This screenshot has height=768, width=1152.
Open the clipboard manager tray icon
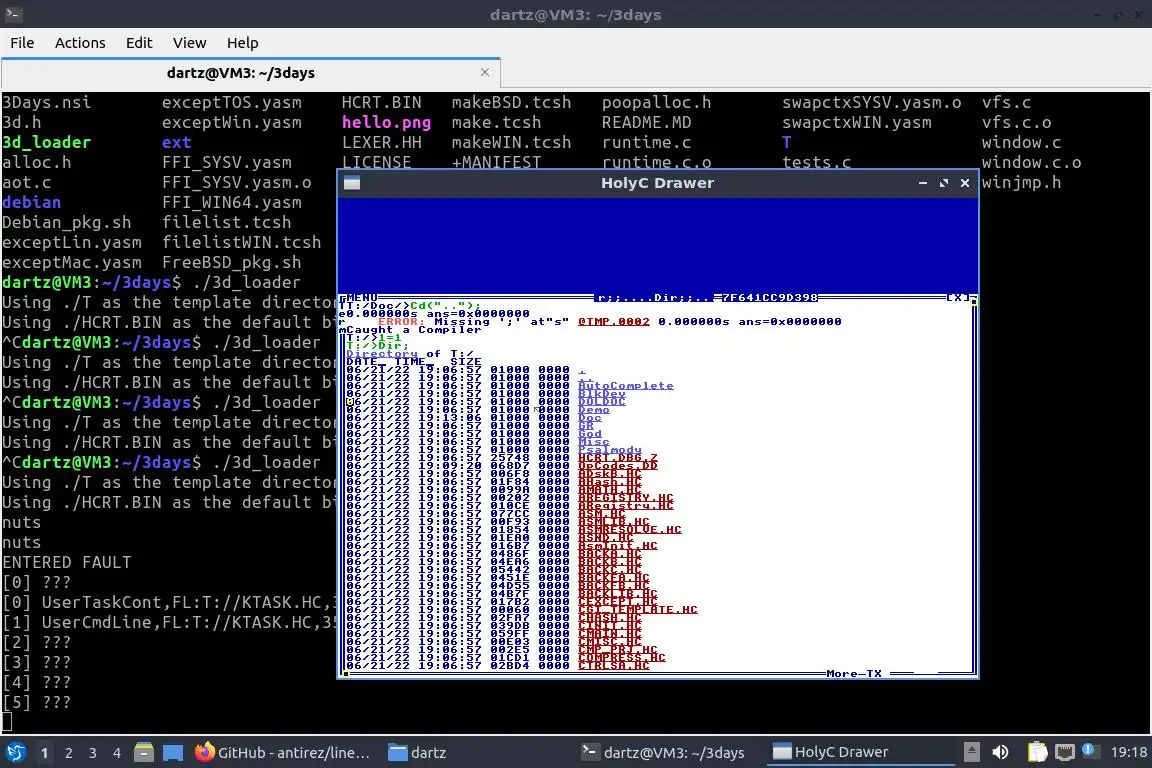[x=1037, y=752]
